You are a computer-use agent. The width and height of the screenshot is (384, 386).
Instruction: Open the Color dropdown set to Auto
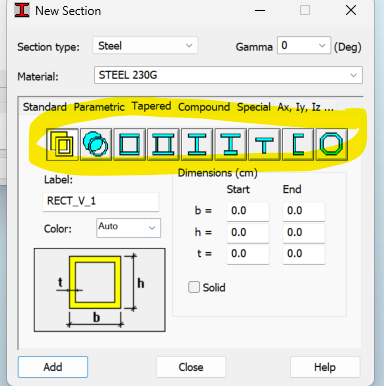click(x=129, y=228)
